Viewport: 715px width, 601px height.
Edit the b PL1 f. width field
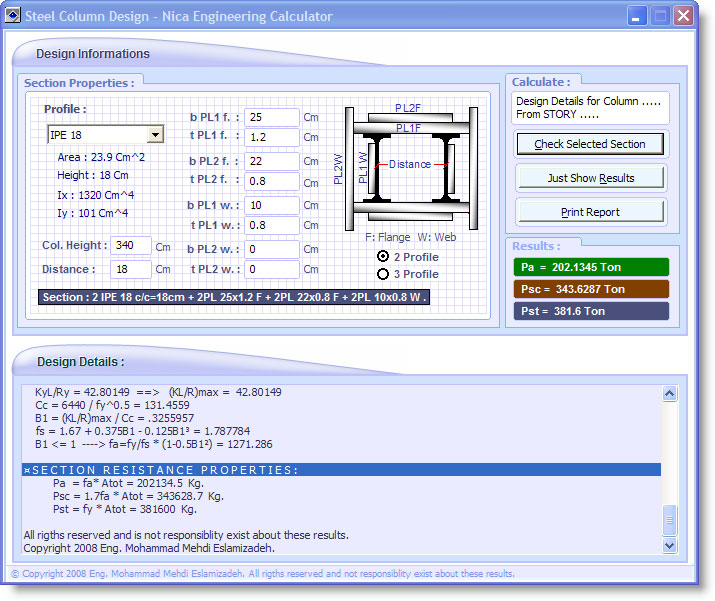coord(271,118)
